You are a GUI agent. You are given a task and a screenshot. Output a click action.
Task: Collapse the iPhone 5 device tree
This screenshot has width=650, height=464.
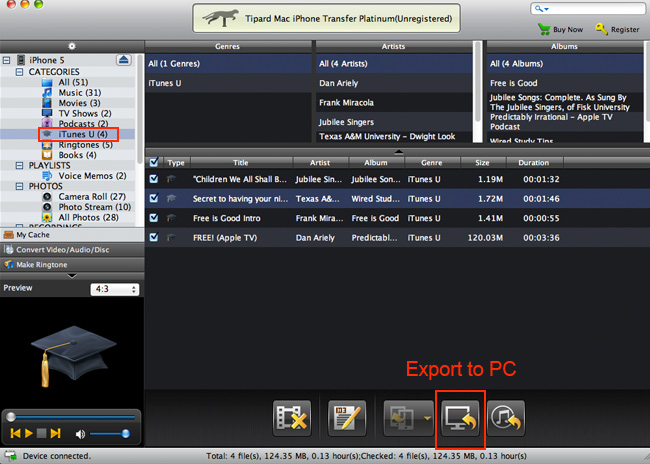point(6,61)
